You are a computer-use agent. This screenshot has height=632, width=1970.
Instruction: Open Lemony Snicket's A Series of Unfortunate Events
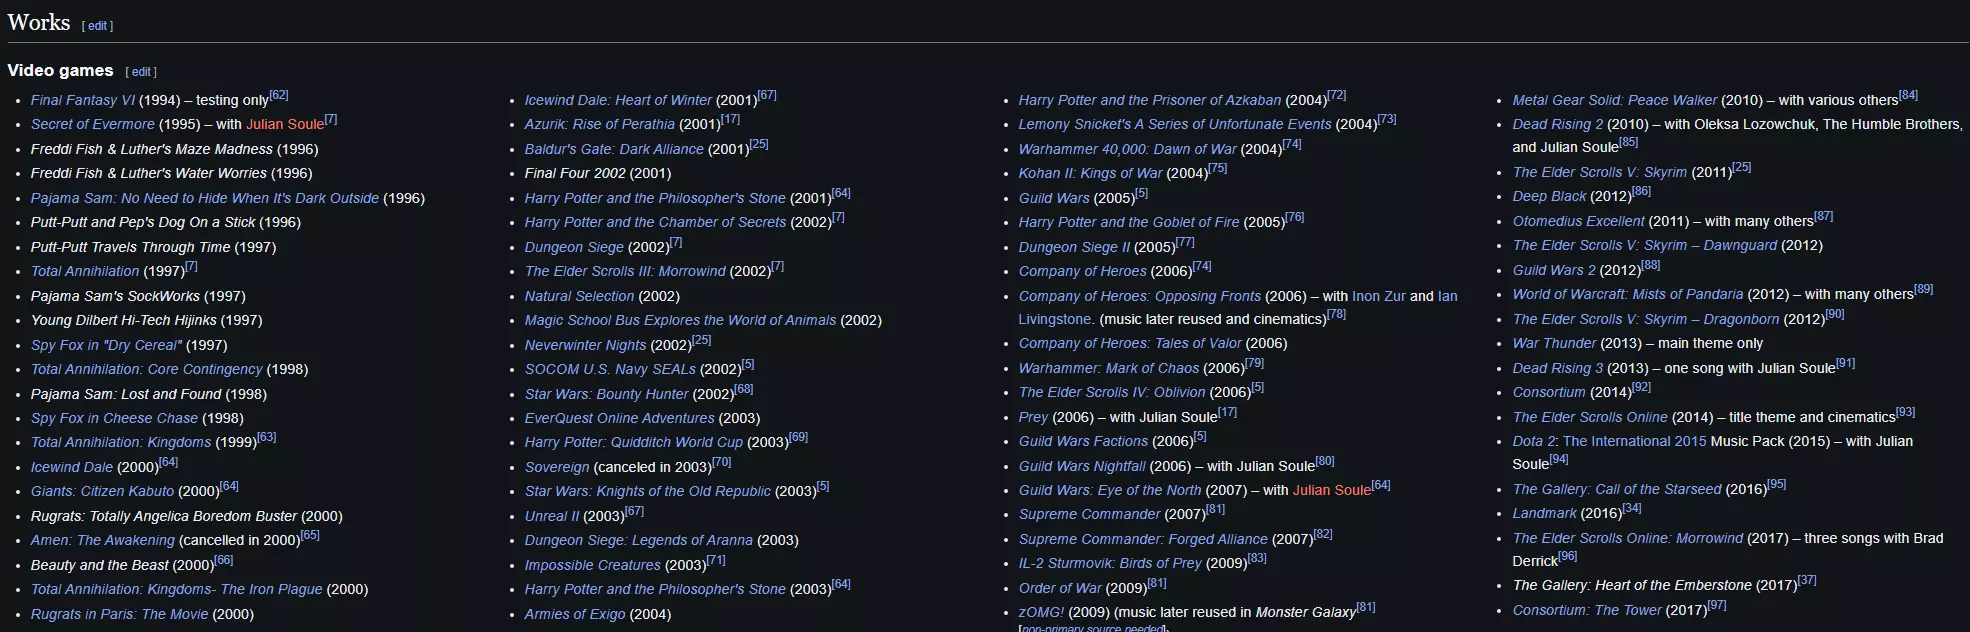[x=1175, y=125]
